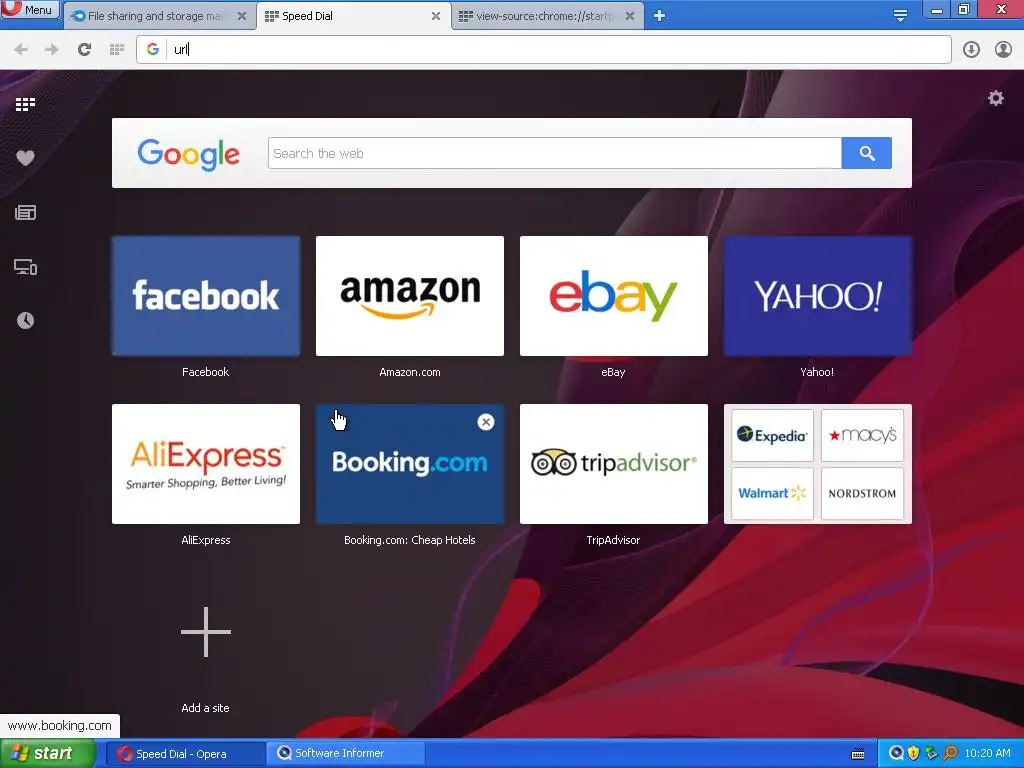1024x768 pixels.
Task: Click the Windows start button
Action: point(48,754)
